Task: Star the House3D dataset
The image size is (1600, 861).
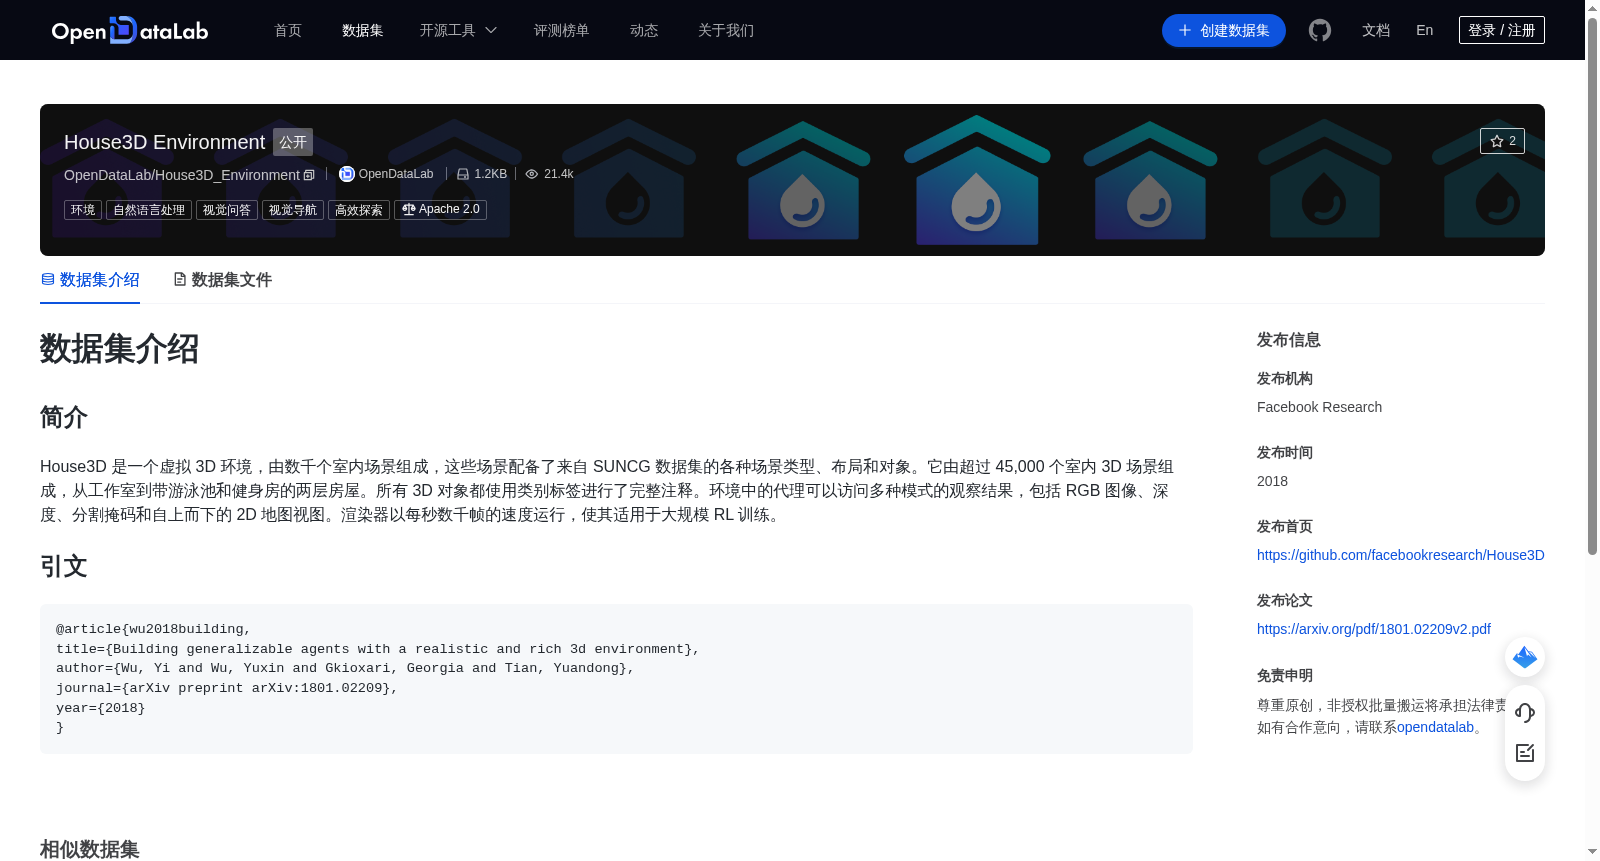Action: [1502, 141]
